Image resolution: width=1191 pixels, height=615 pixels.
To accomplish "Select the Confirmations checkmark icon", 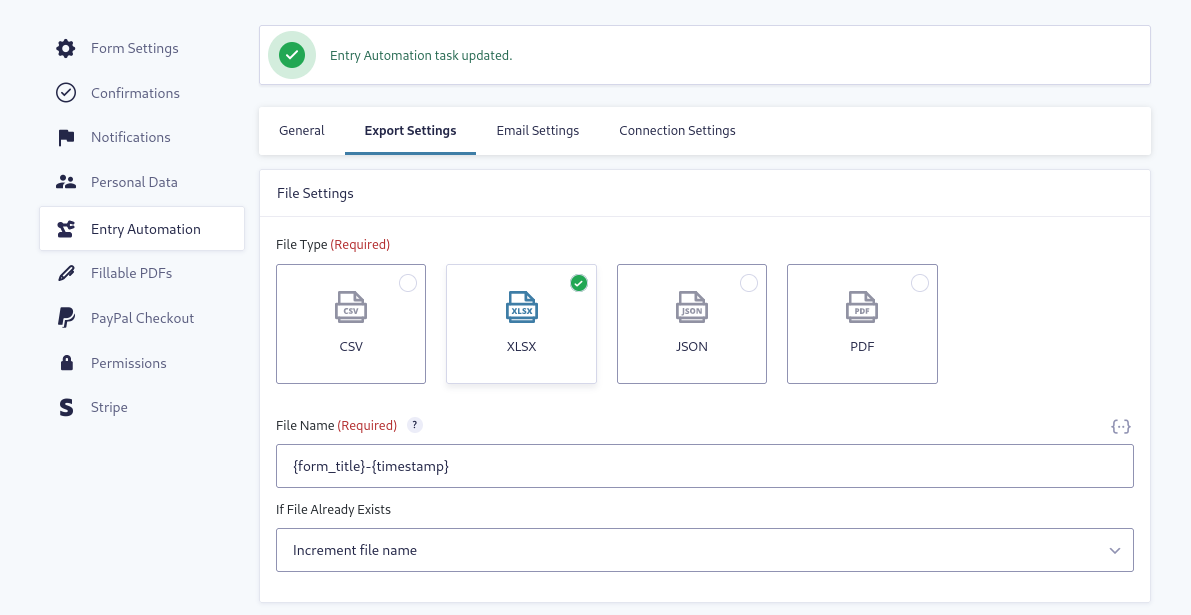I will click(65, 92).
